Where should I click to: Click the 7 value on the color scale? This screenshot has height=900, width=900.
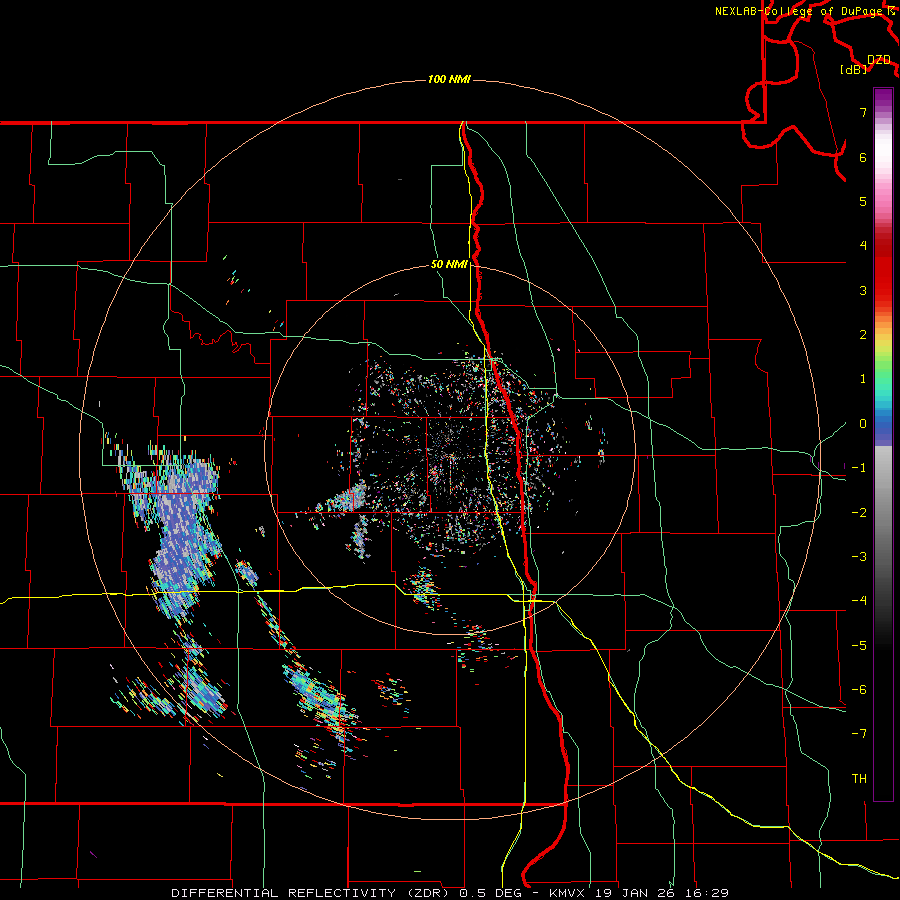[x=863, y=112]
